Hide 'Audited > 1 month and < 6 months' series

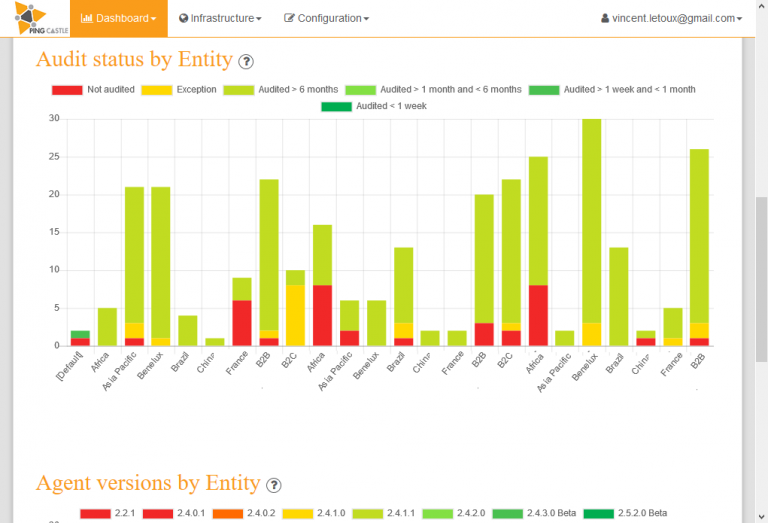pos(432,89)
